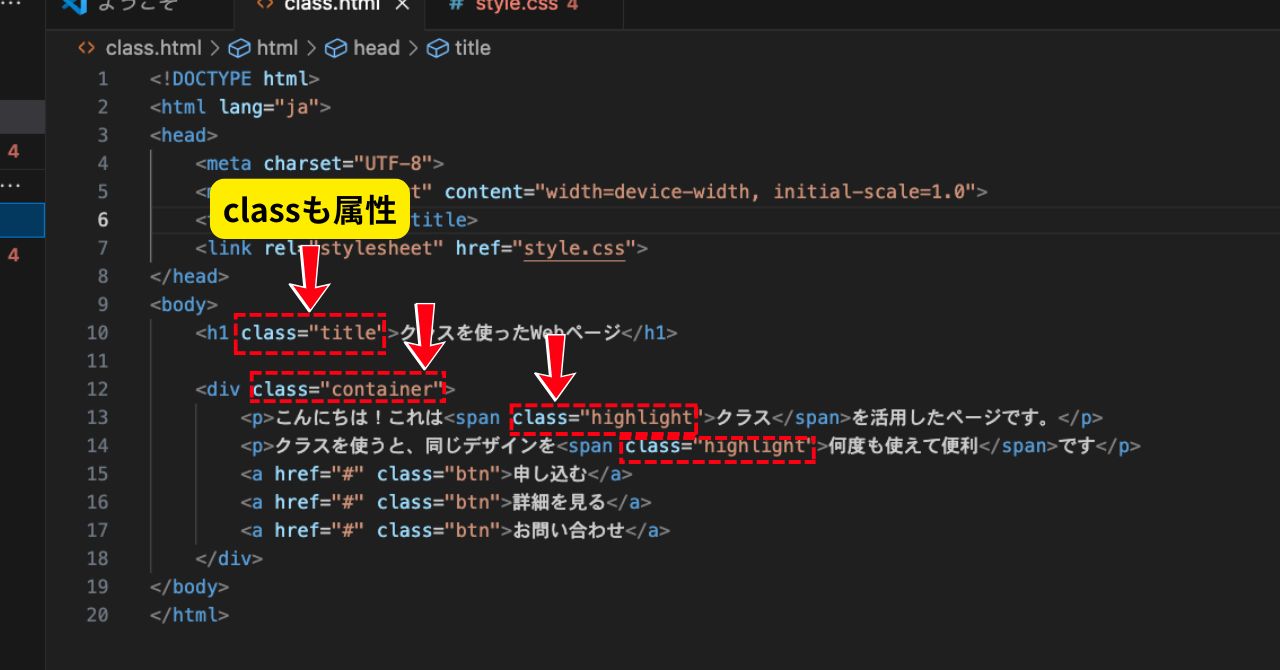
Task: Click the <!DOCTYPE html> declaration
Action: tap(235, 79)
